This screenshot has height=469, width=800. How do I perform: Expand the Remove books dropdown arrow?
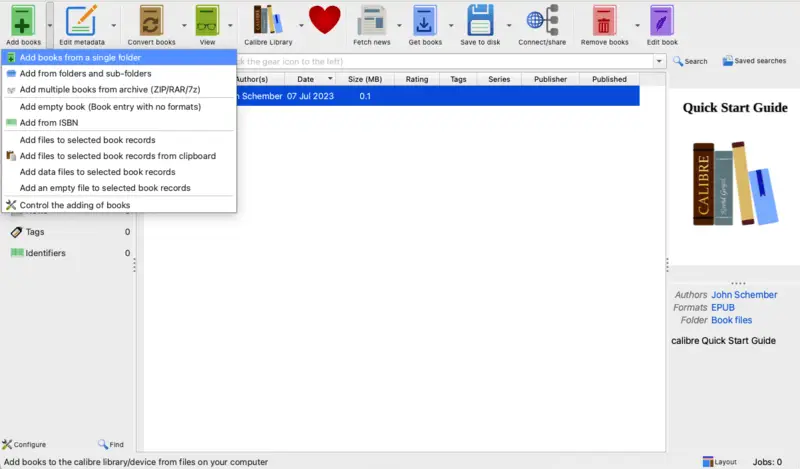tap(637, 25)
